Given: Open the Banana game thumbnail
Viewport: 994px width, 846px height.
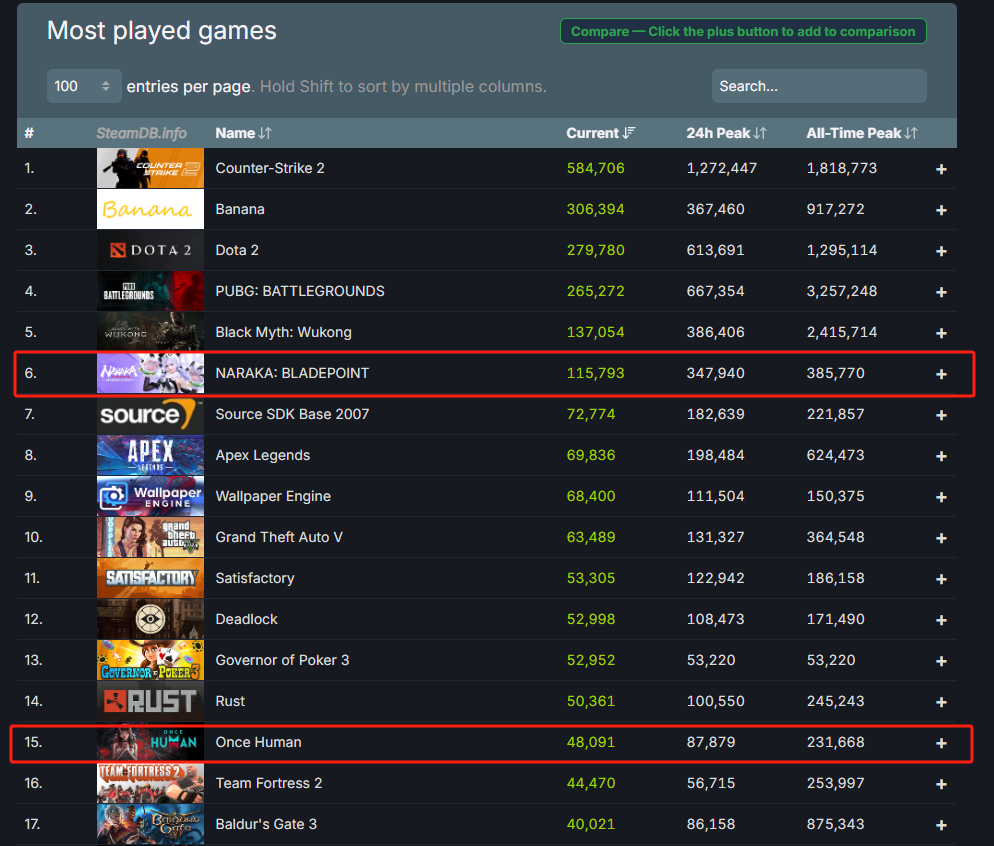Looking at the screenshot, I should (150, 209).
